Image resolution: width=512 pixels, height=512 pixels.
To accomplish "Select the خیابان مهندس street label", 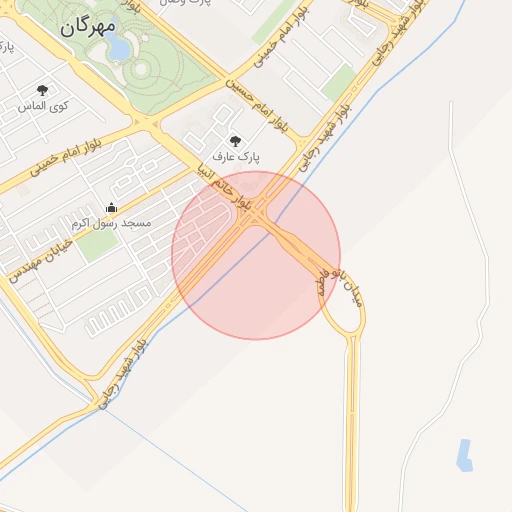I will pos(40,261).
